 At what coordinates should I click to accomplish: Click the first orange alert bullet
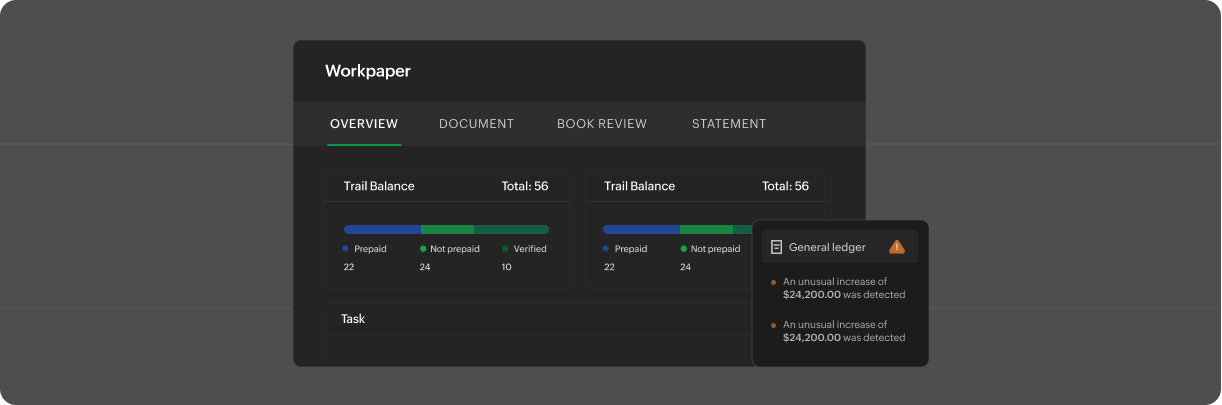click(x=773, y=283)
